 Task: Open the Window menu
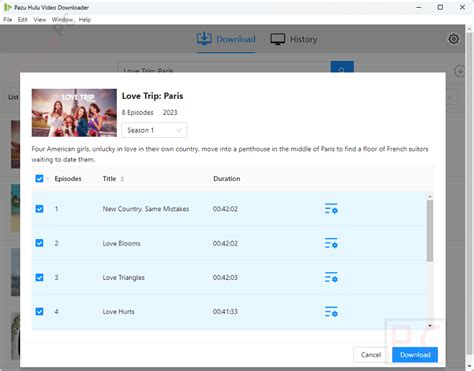coord(62,20)
